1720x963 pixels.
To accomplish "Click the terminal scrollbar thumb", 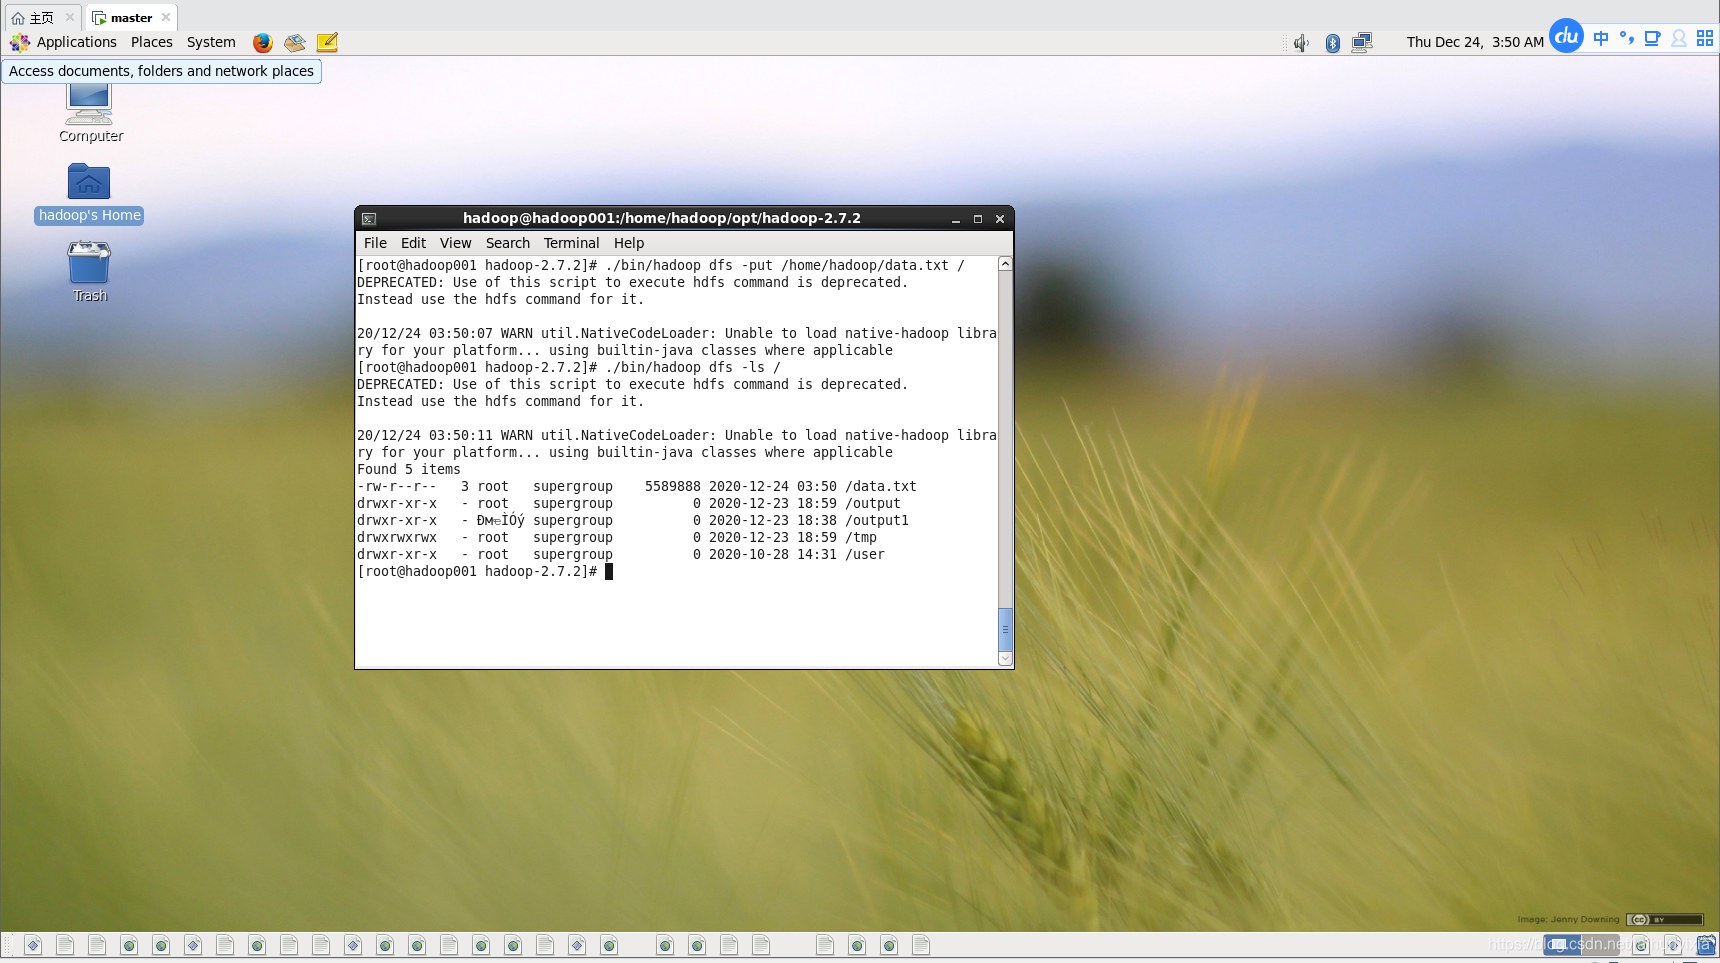I will 1005,629.
